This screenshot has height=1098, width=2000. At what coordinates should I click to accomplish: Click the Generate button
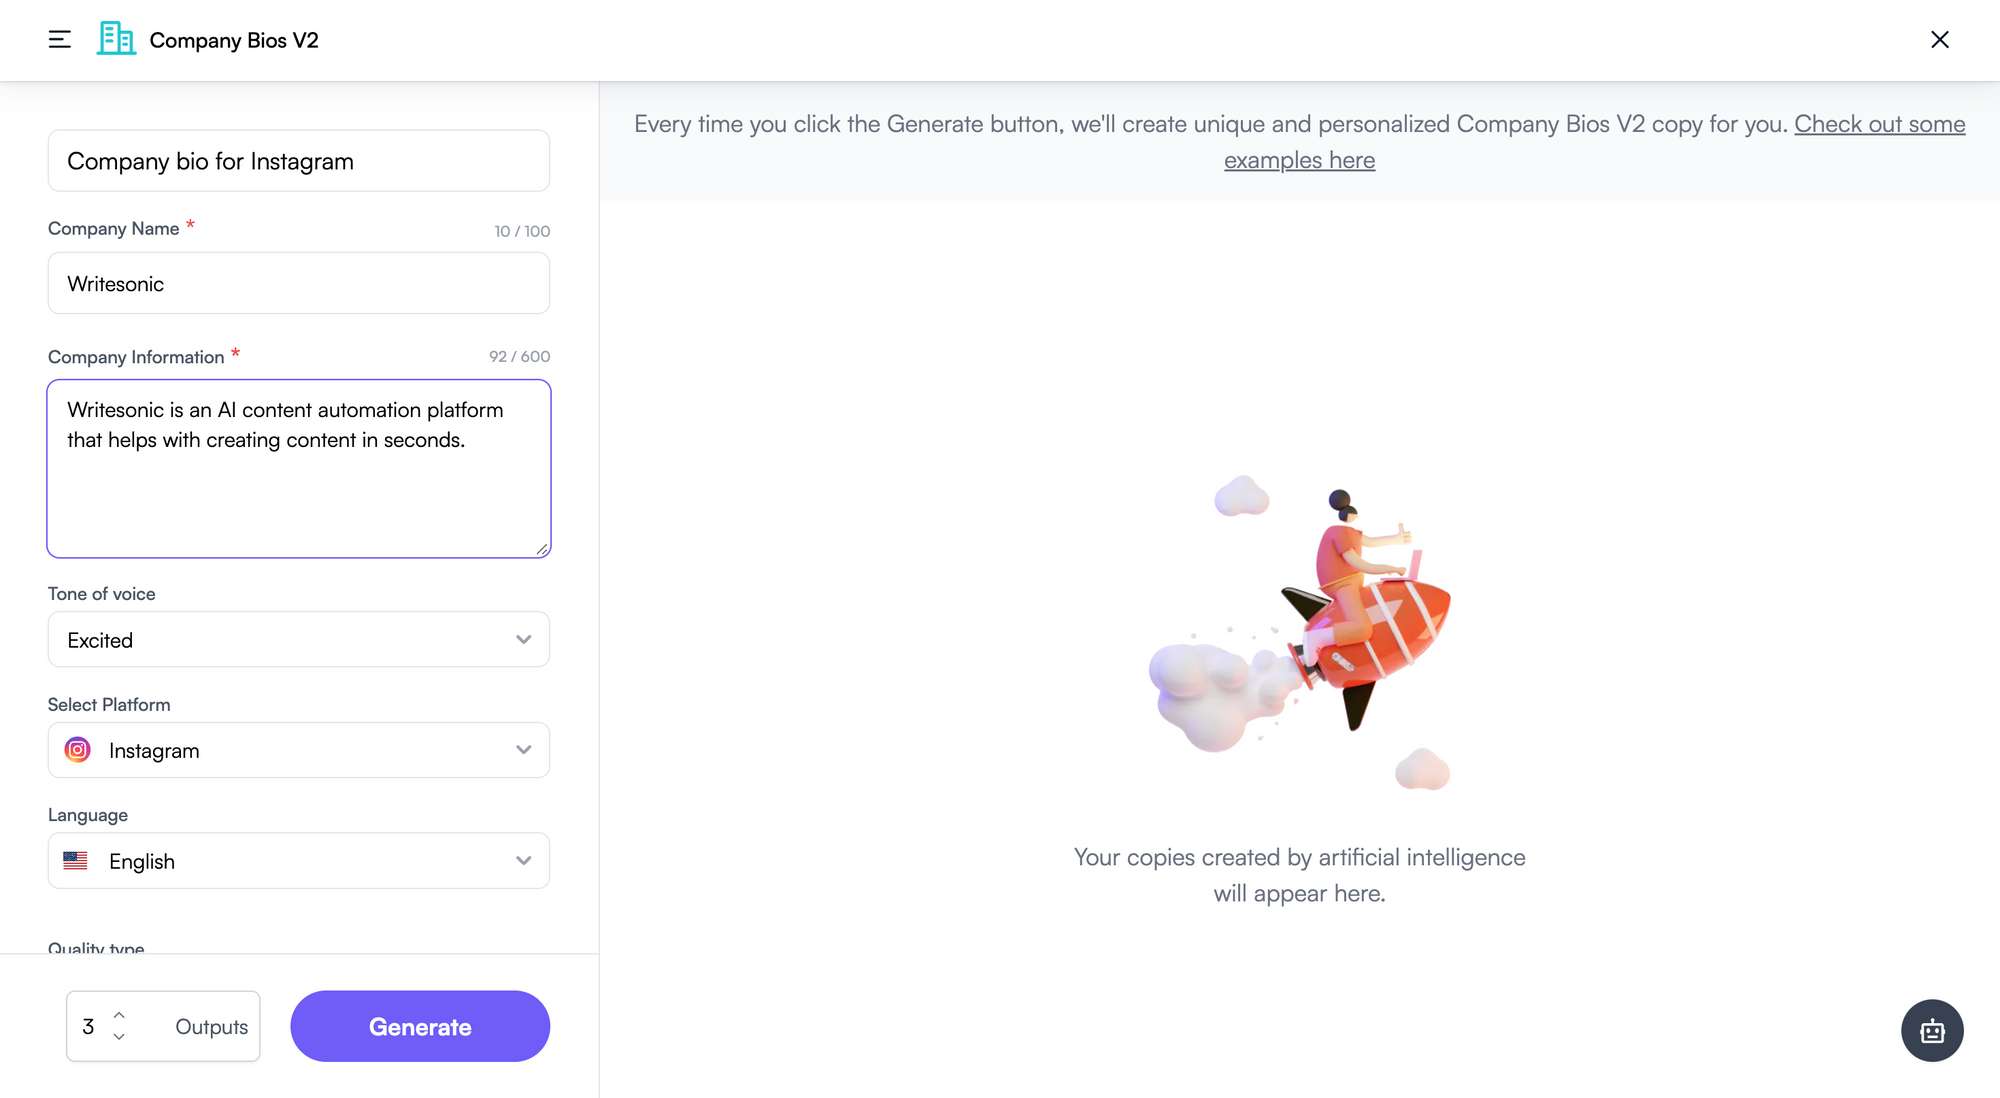coord(419,1026)
